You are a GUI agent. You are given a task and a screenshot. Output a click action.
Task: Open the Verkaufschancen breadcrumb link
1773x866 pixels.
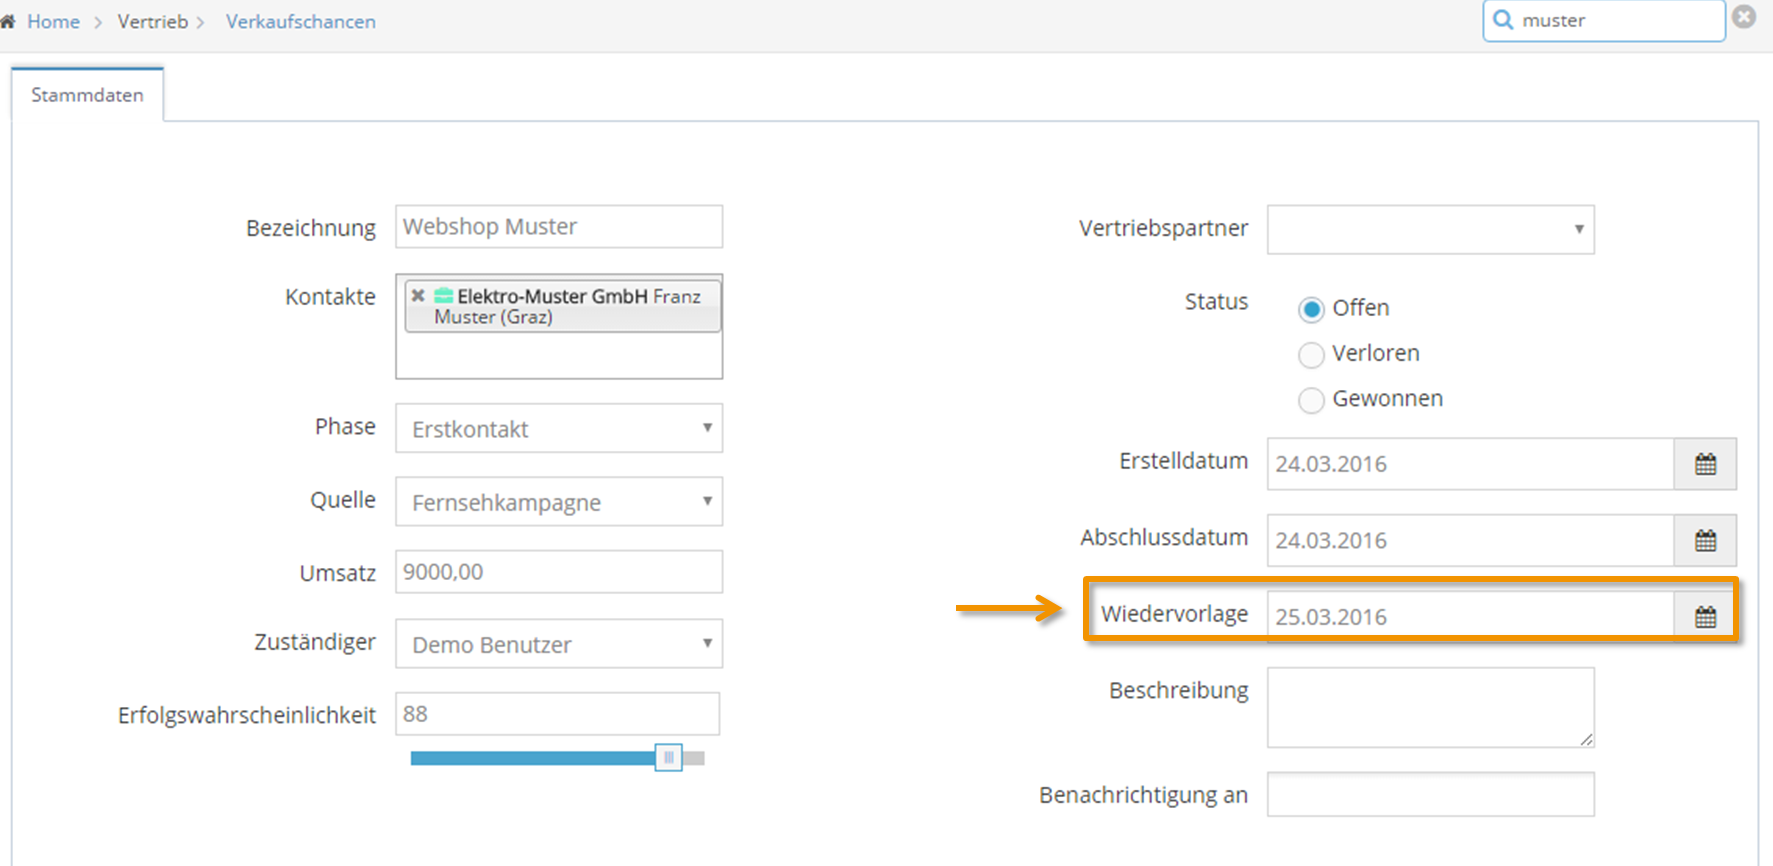pos(301,21)
